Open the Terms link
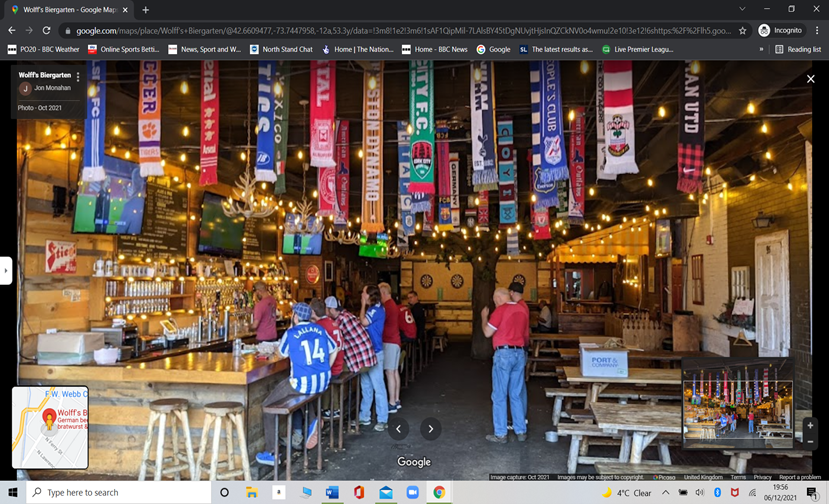The image size is (829, 504). coord(738,477)
